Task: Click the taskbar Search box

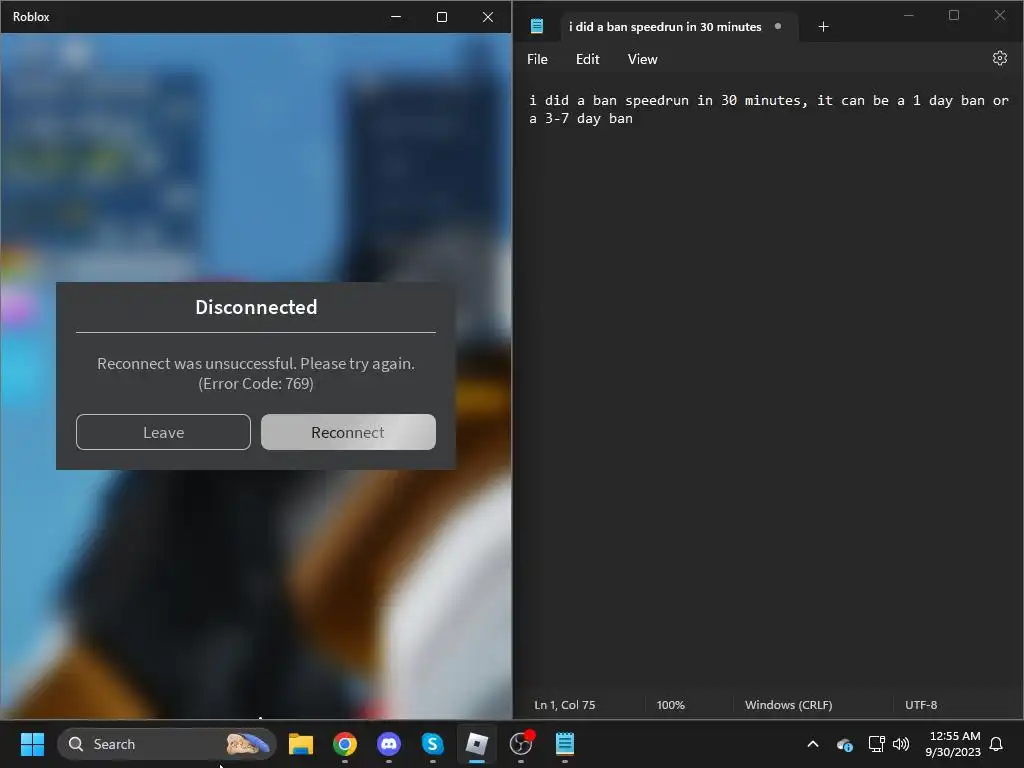Action: tap(167, 744)
